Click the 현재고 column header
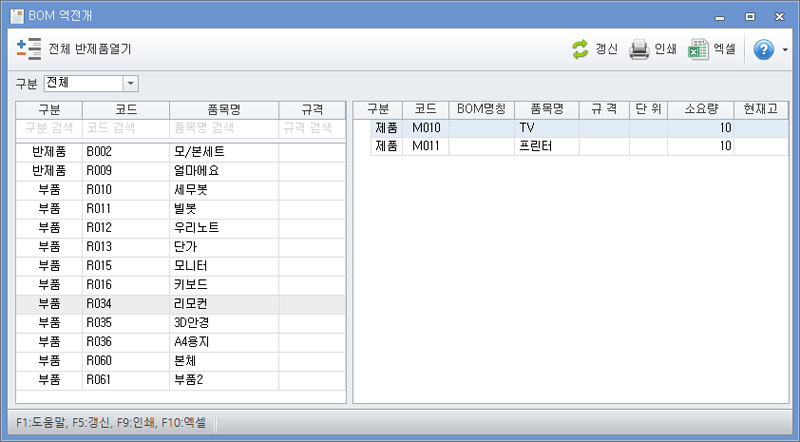The width and height of the screenshot is (800, 442). (760, 109)
